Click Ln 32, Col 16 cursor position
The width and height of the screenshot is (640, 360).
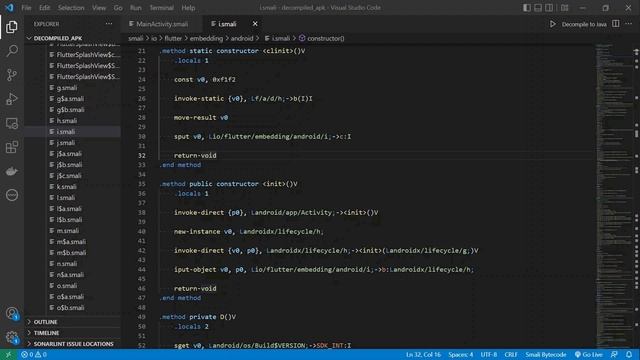tap(423, 355)
